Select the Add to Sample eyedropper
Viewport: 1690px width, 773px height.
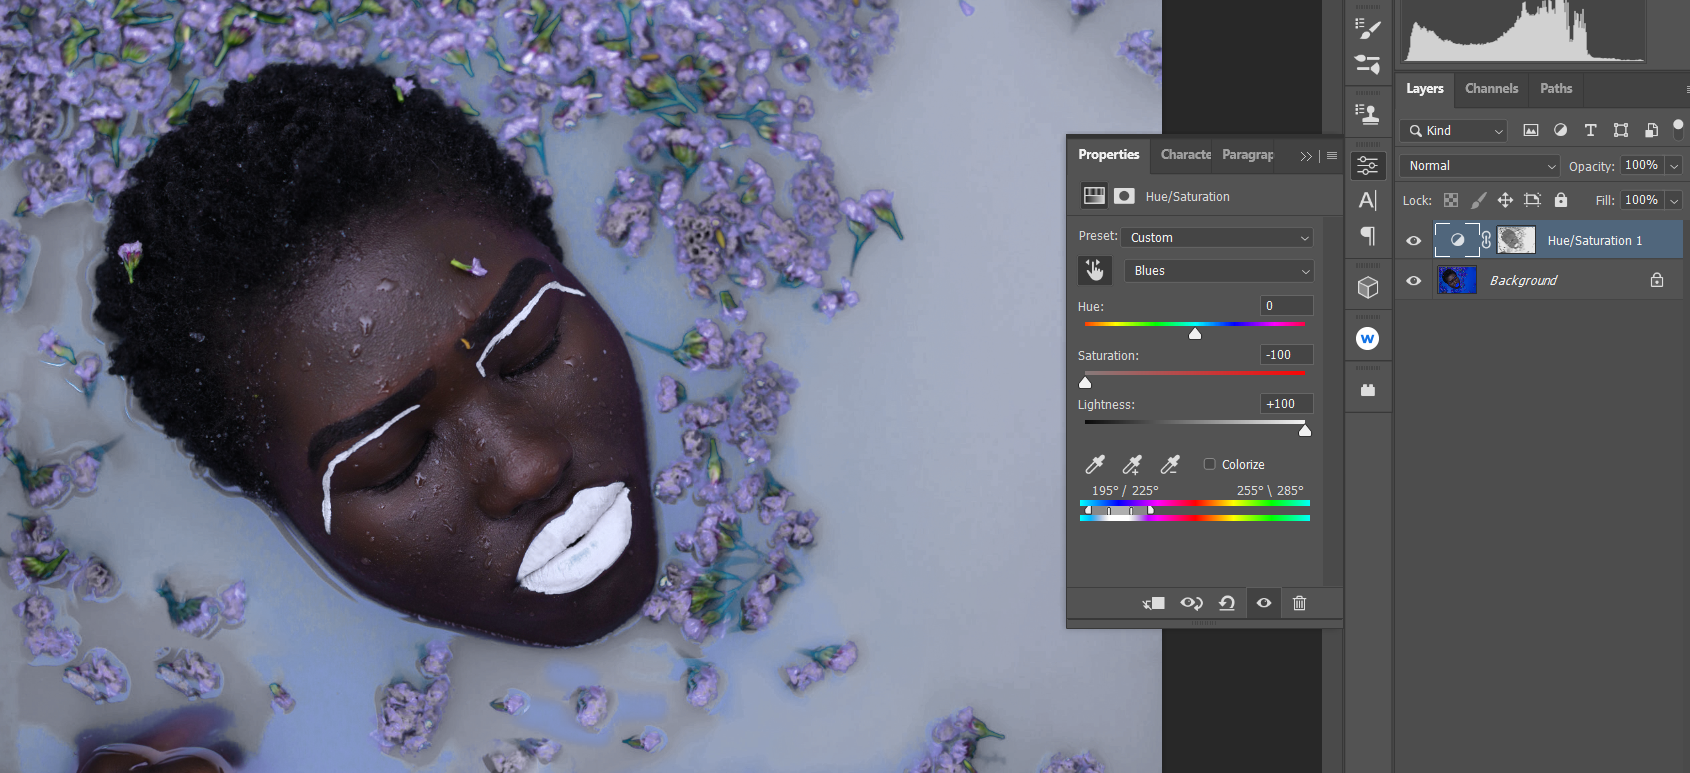tap(1132, 464)
